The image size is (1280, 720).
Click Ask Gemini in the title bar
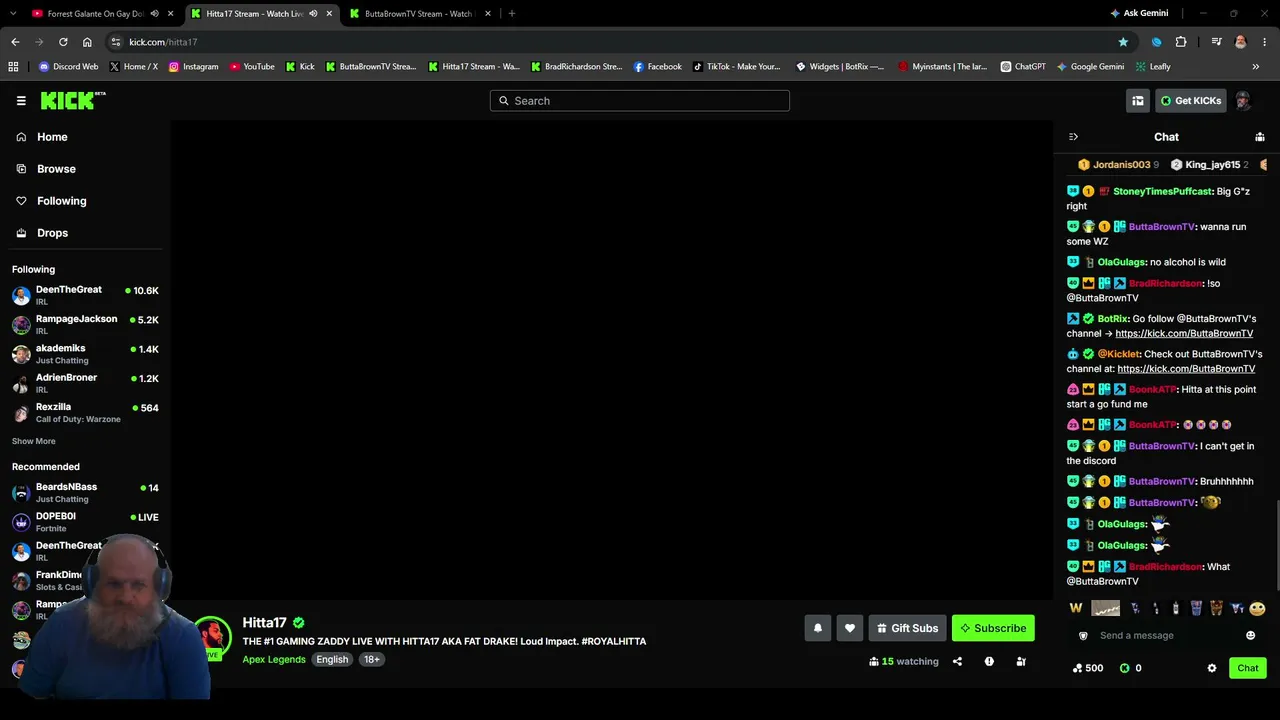tap(1139, 14)
